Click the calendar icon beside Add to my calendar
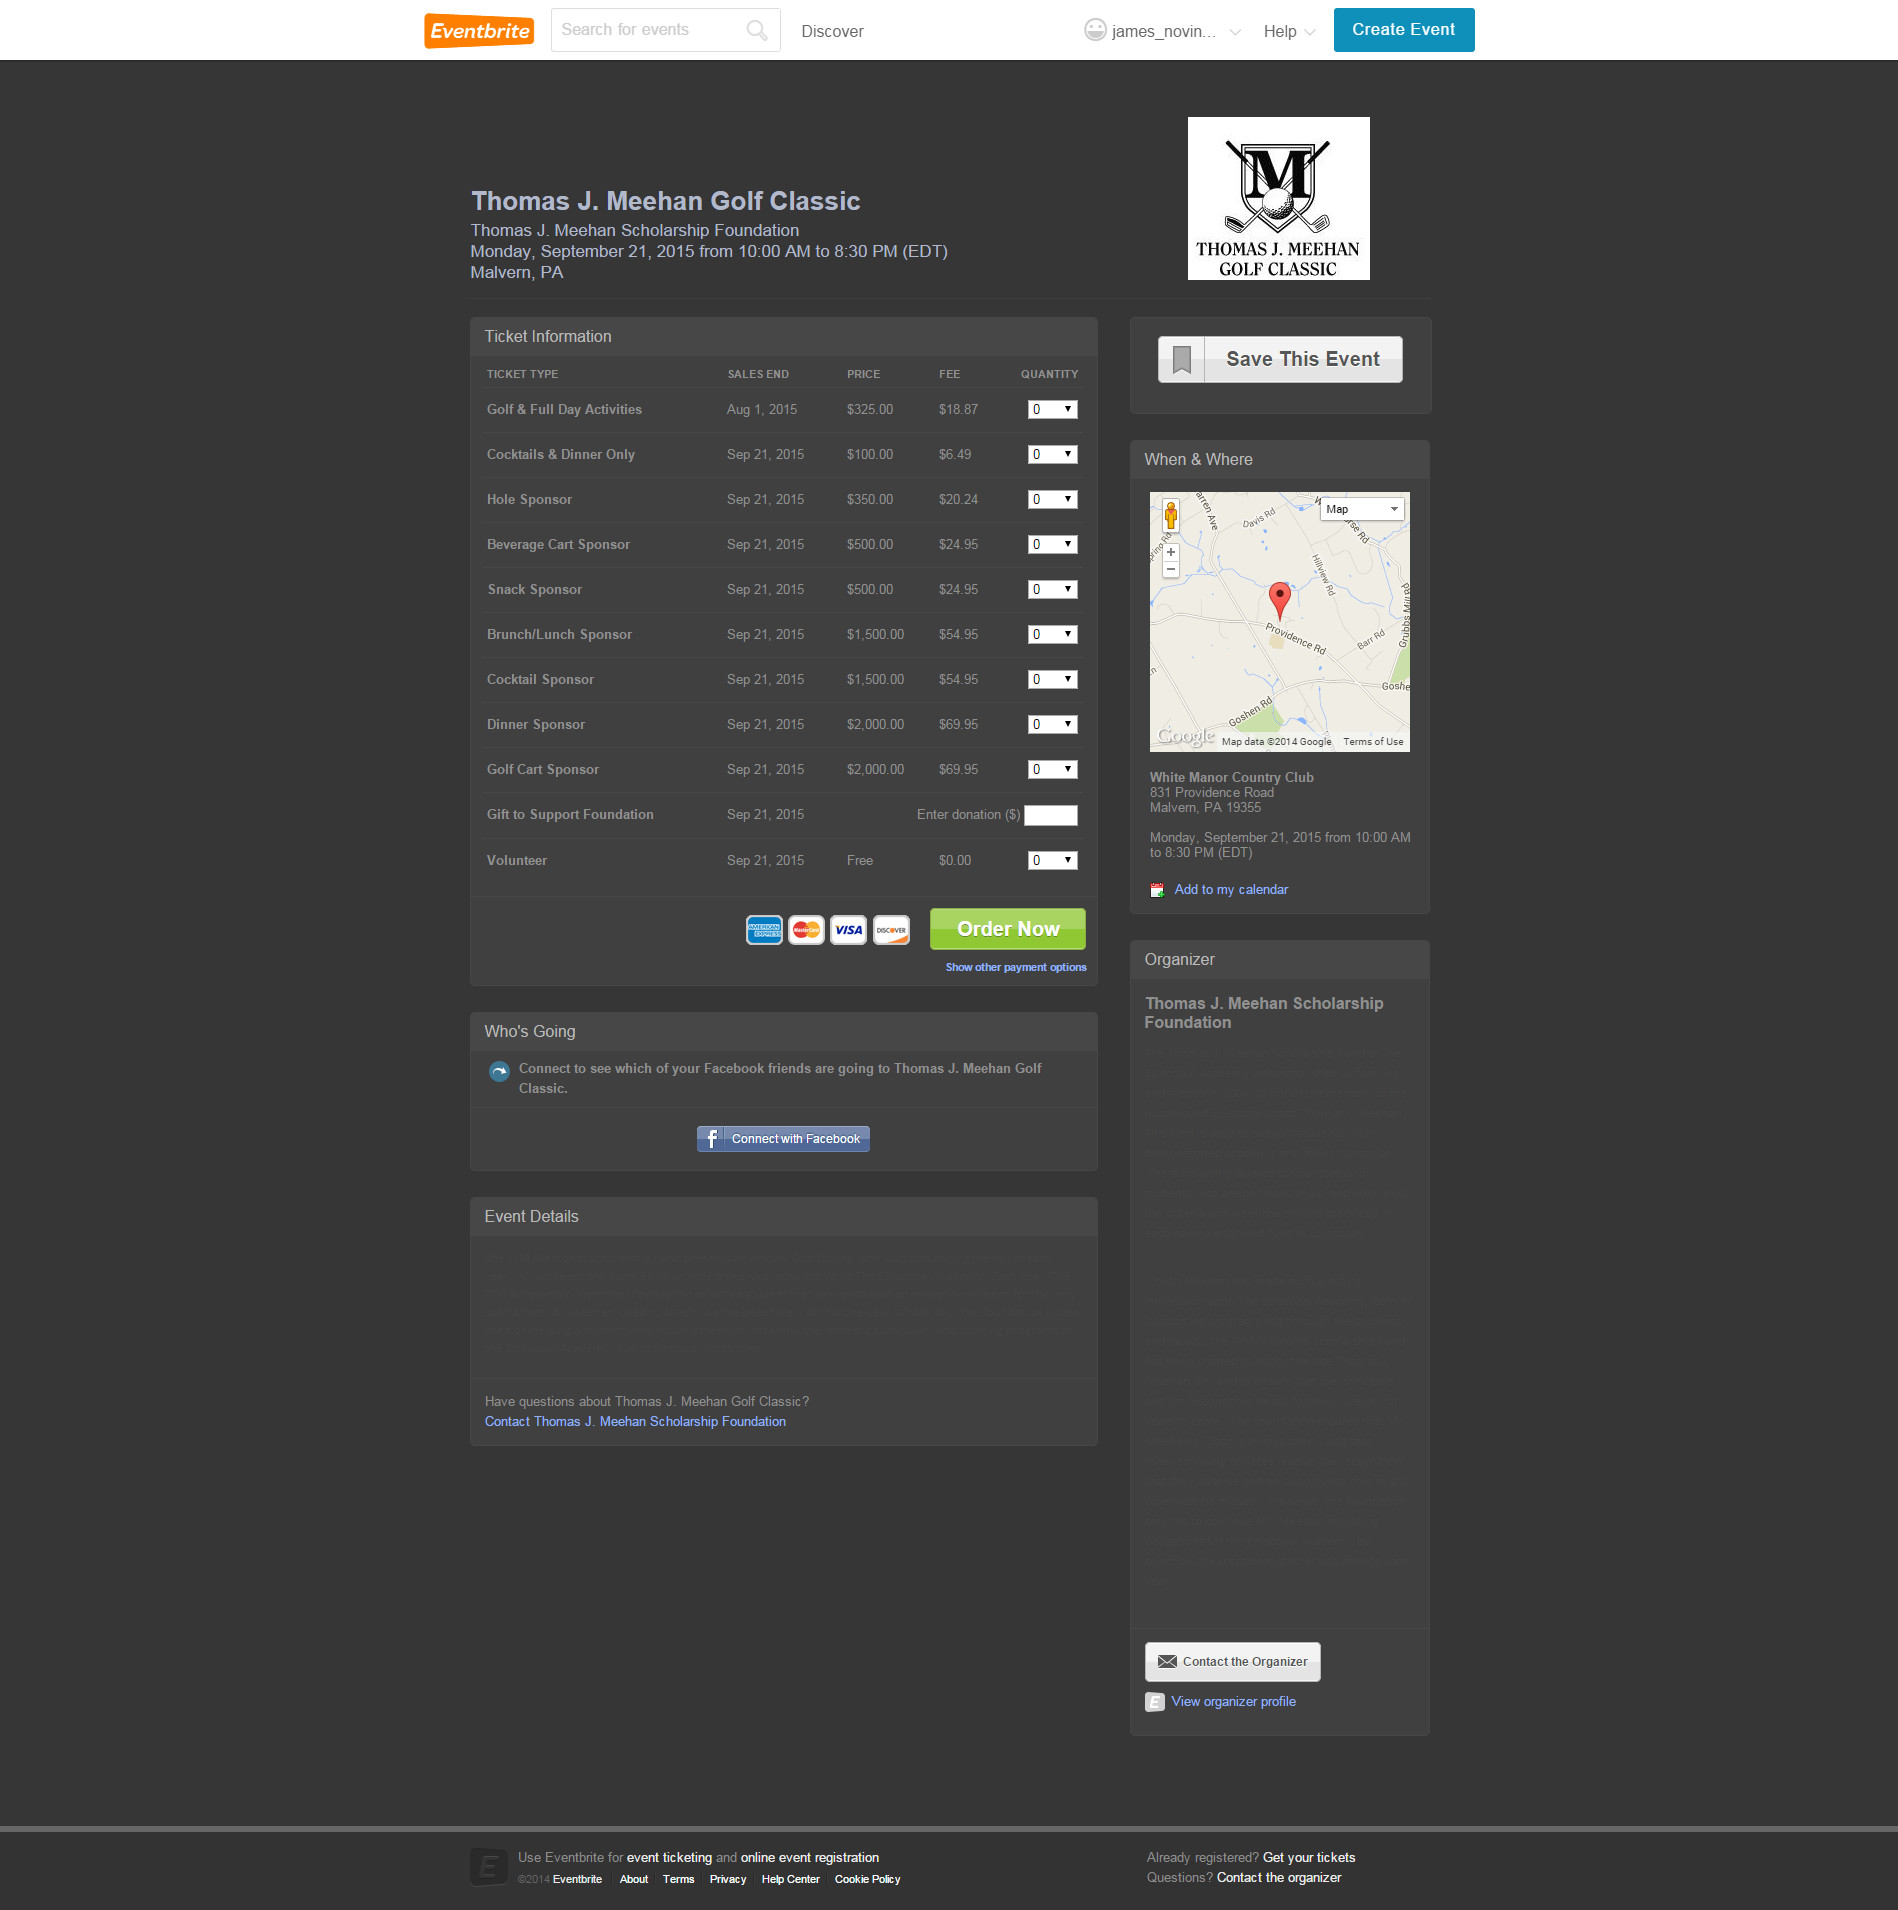Screen dimensions: 1898x1910 1157,890
